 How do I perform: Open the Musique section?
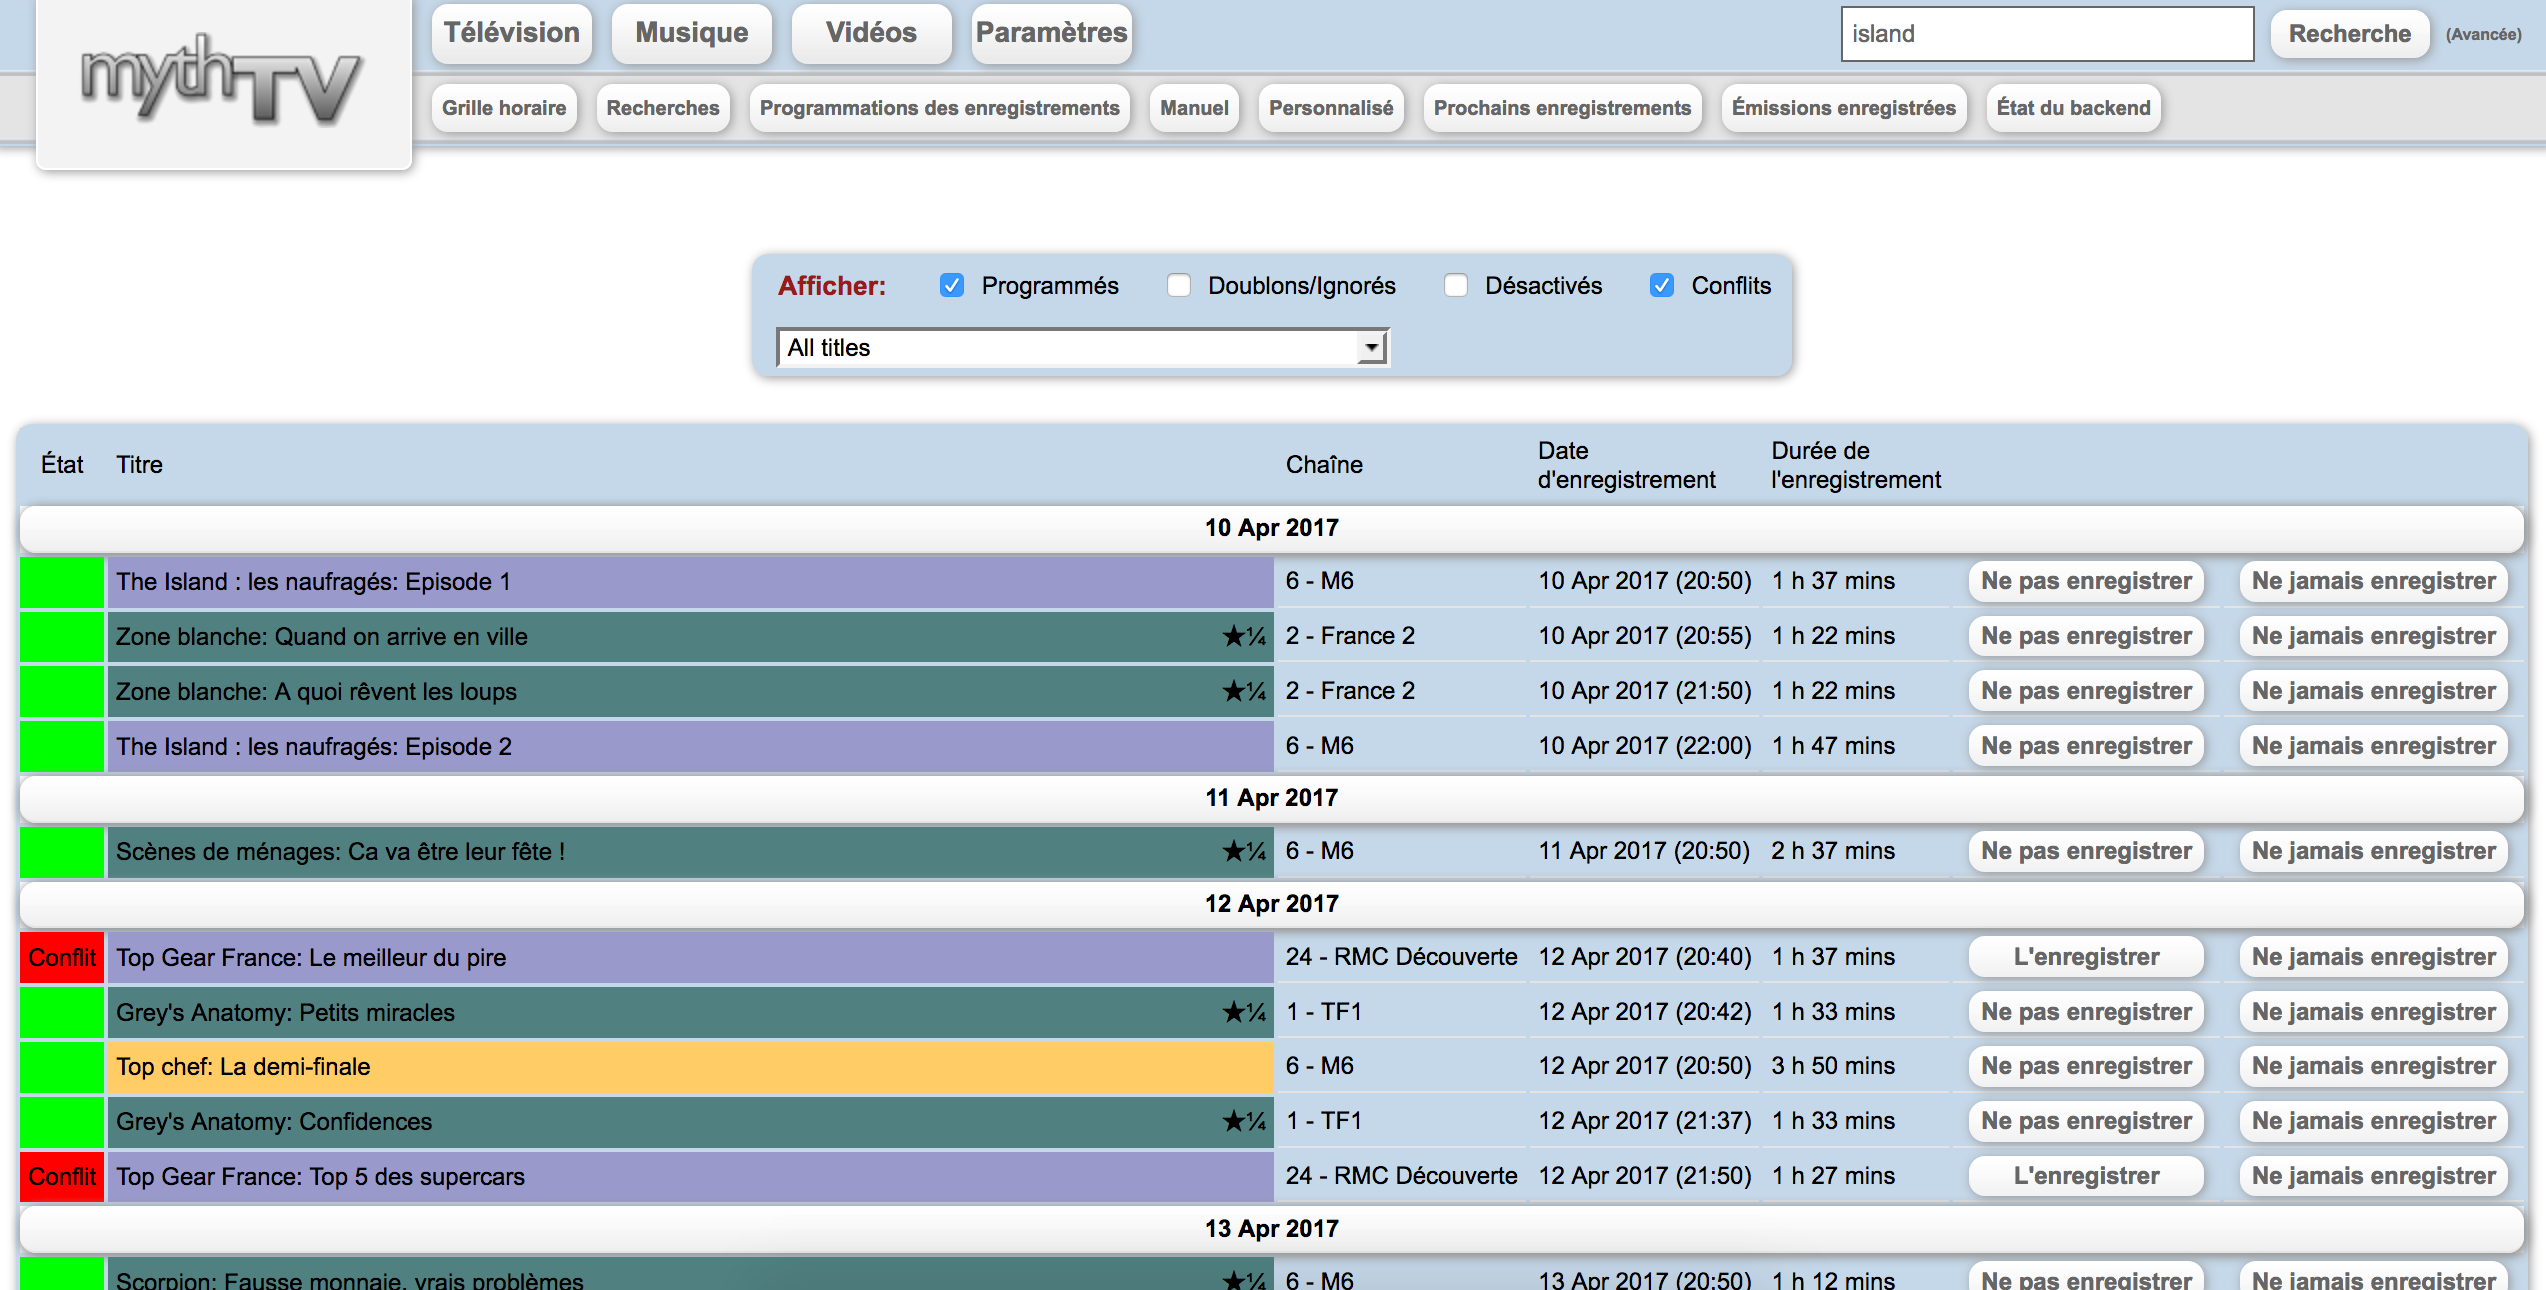691,33
